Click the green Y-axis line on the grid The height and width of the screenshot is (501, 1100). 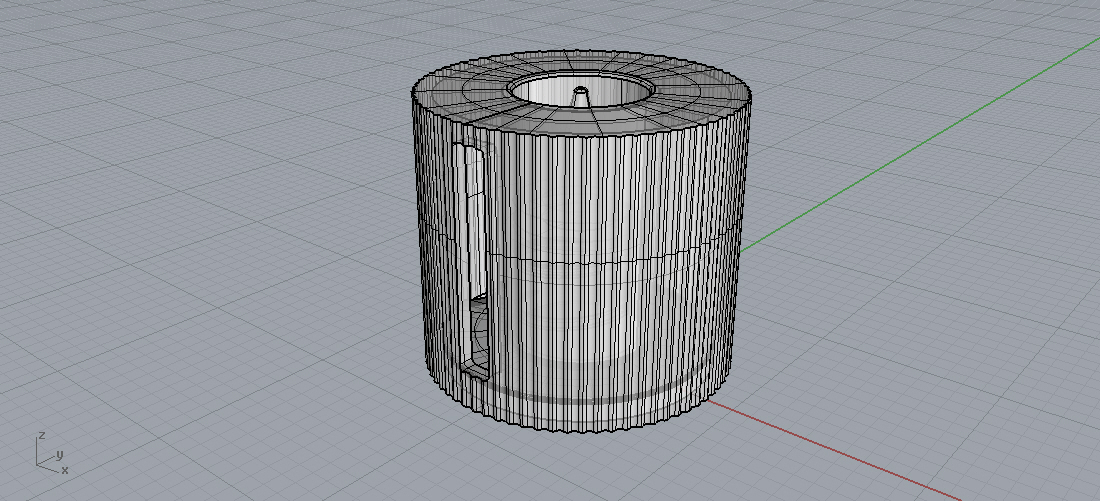919,143
